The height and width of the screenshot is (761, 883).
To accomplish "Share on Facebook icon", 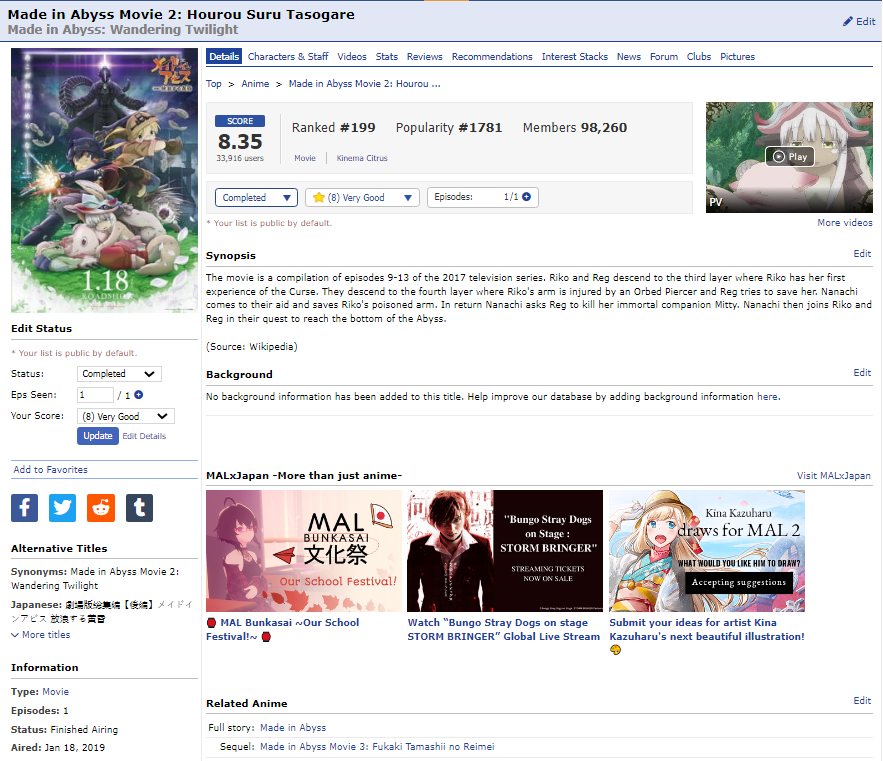I will [x=25, y=508].
